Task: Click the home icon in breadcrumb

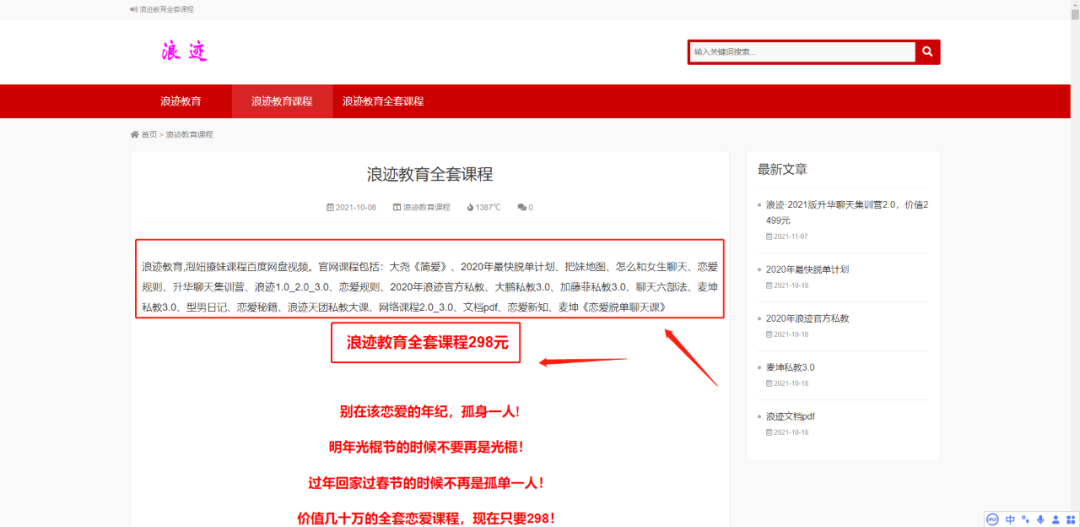Action: 135,134
